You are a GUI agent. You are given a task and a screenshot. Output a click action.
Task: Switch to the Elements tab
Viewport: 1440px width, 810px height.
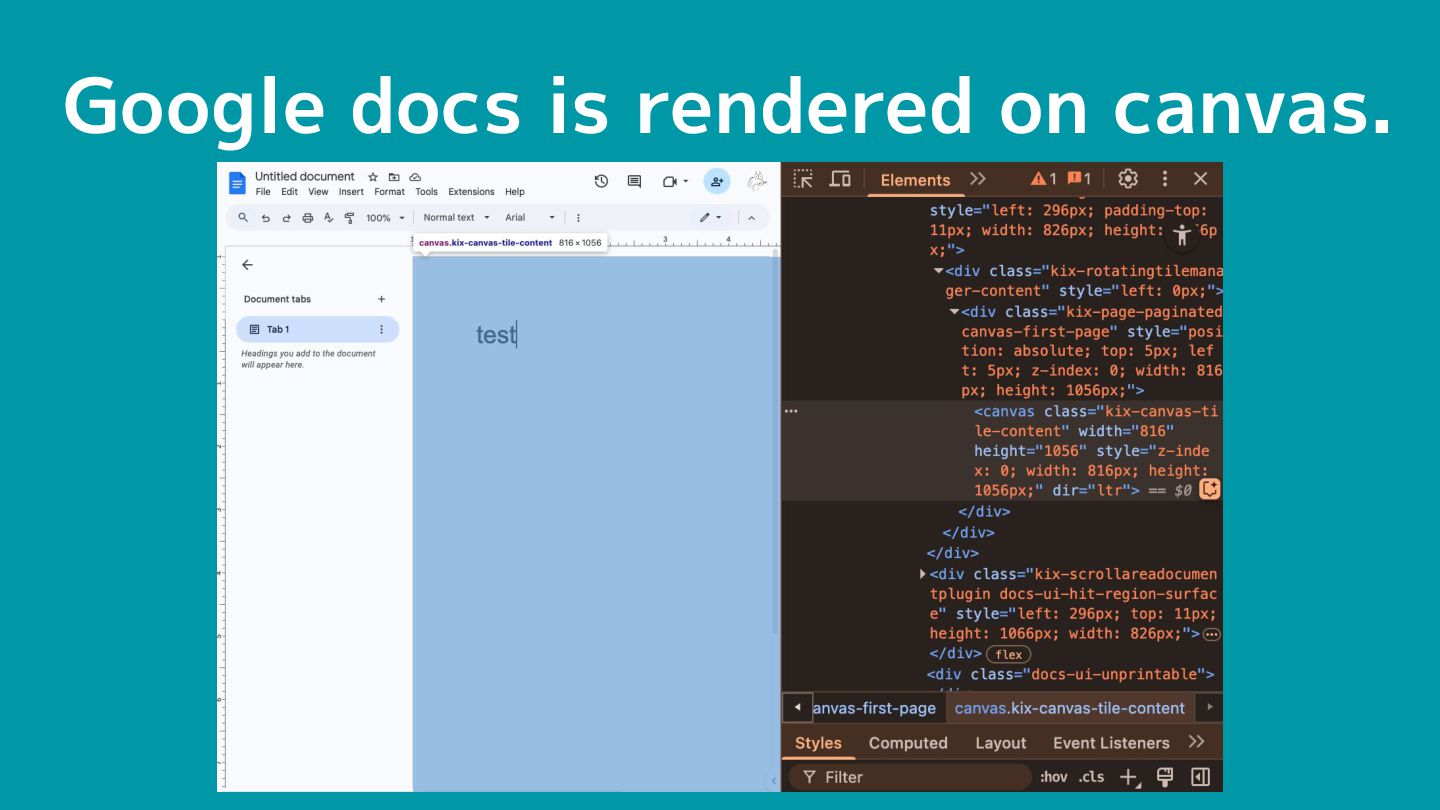(915, 180)
